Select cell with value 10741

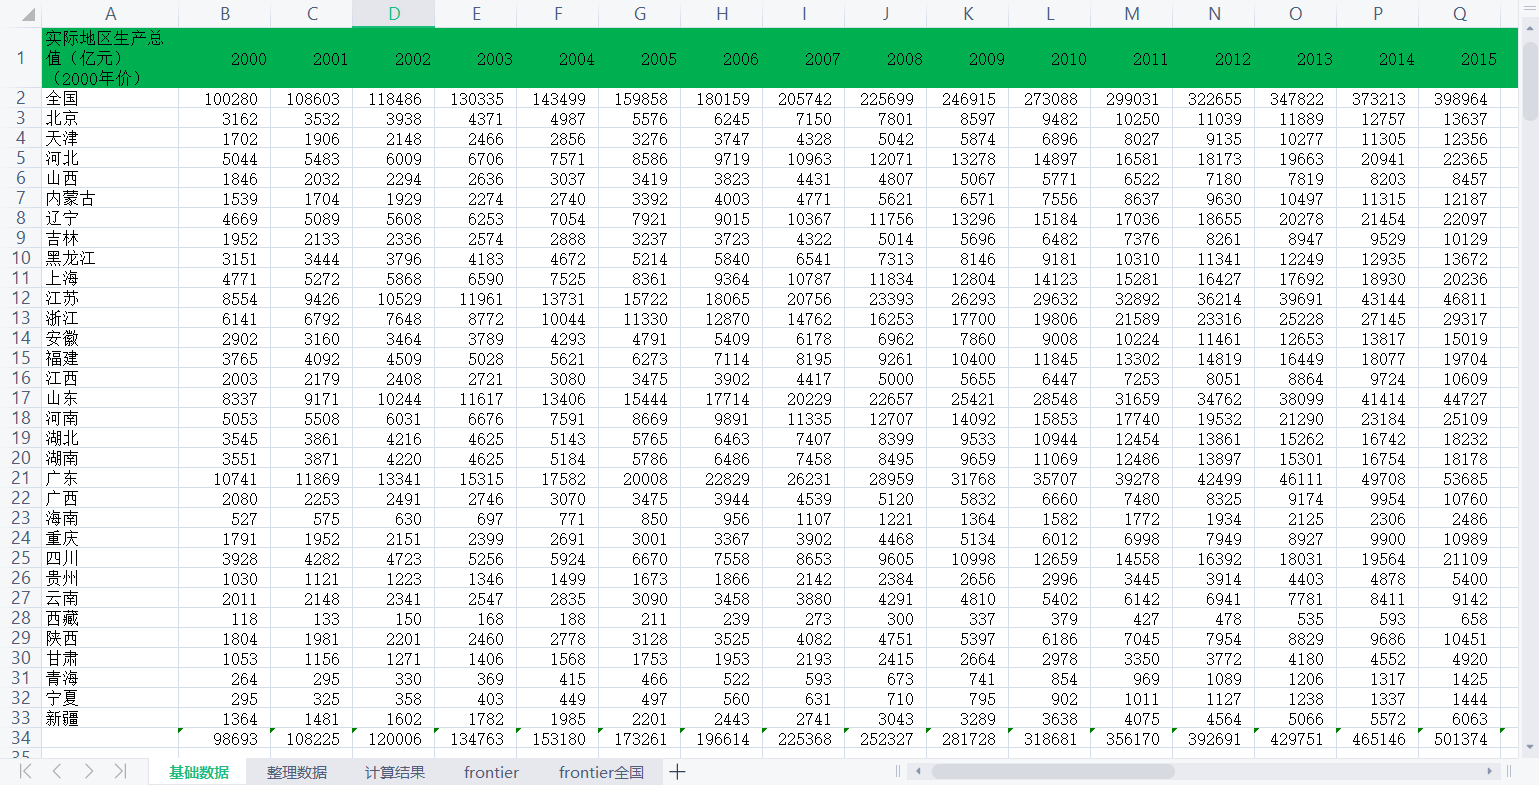click(x=225, y=478)
